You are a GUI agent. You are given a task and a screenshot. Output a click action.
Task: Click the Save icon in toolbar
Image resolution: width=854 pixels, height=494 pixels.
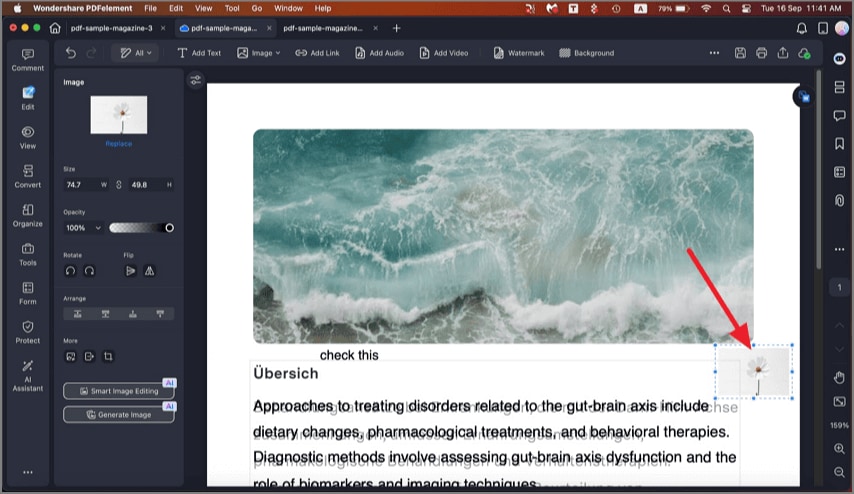pyautogui.click(x=740, y=53)
